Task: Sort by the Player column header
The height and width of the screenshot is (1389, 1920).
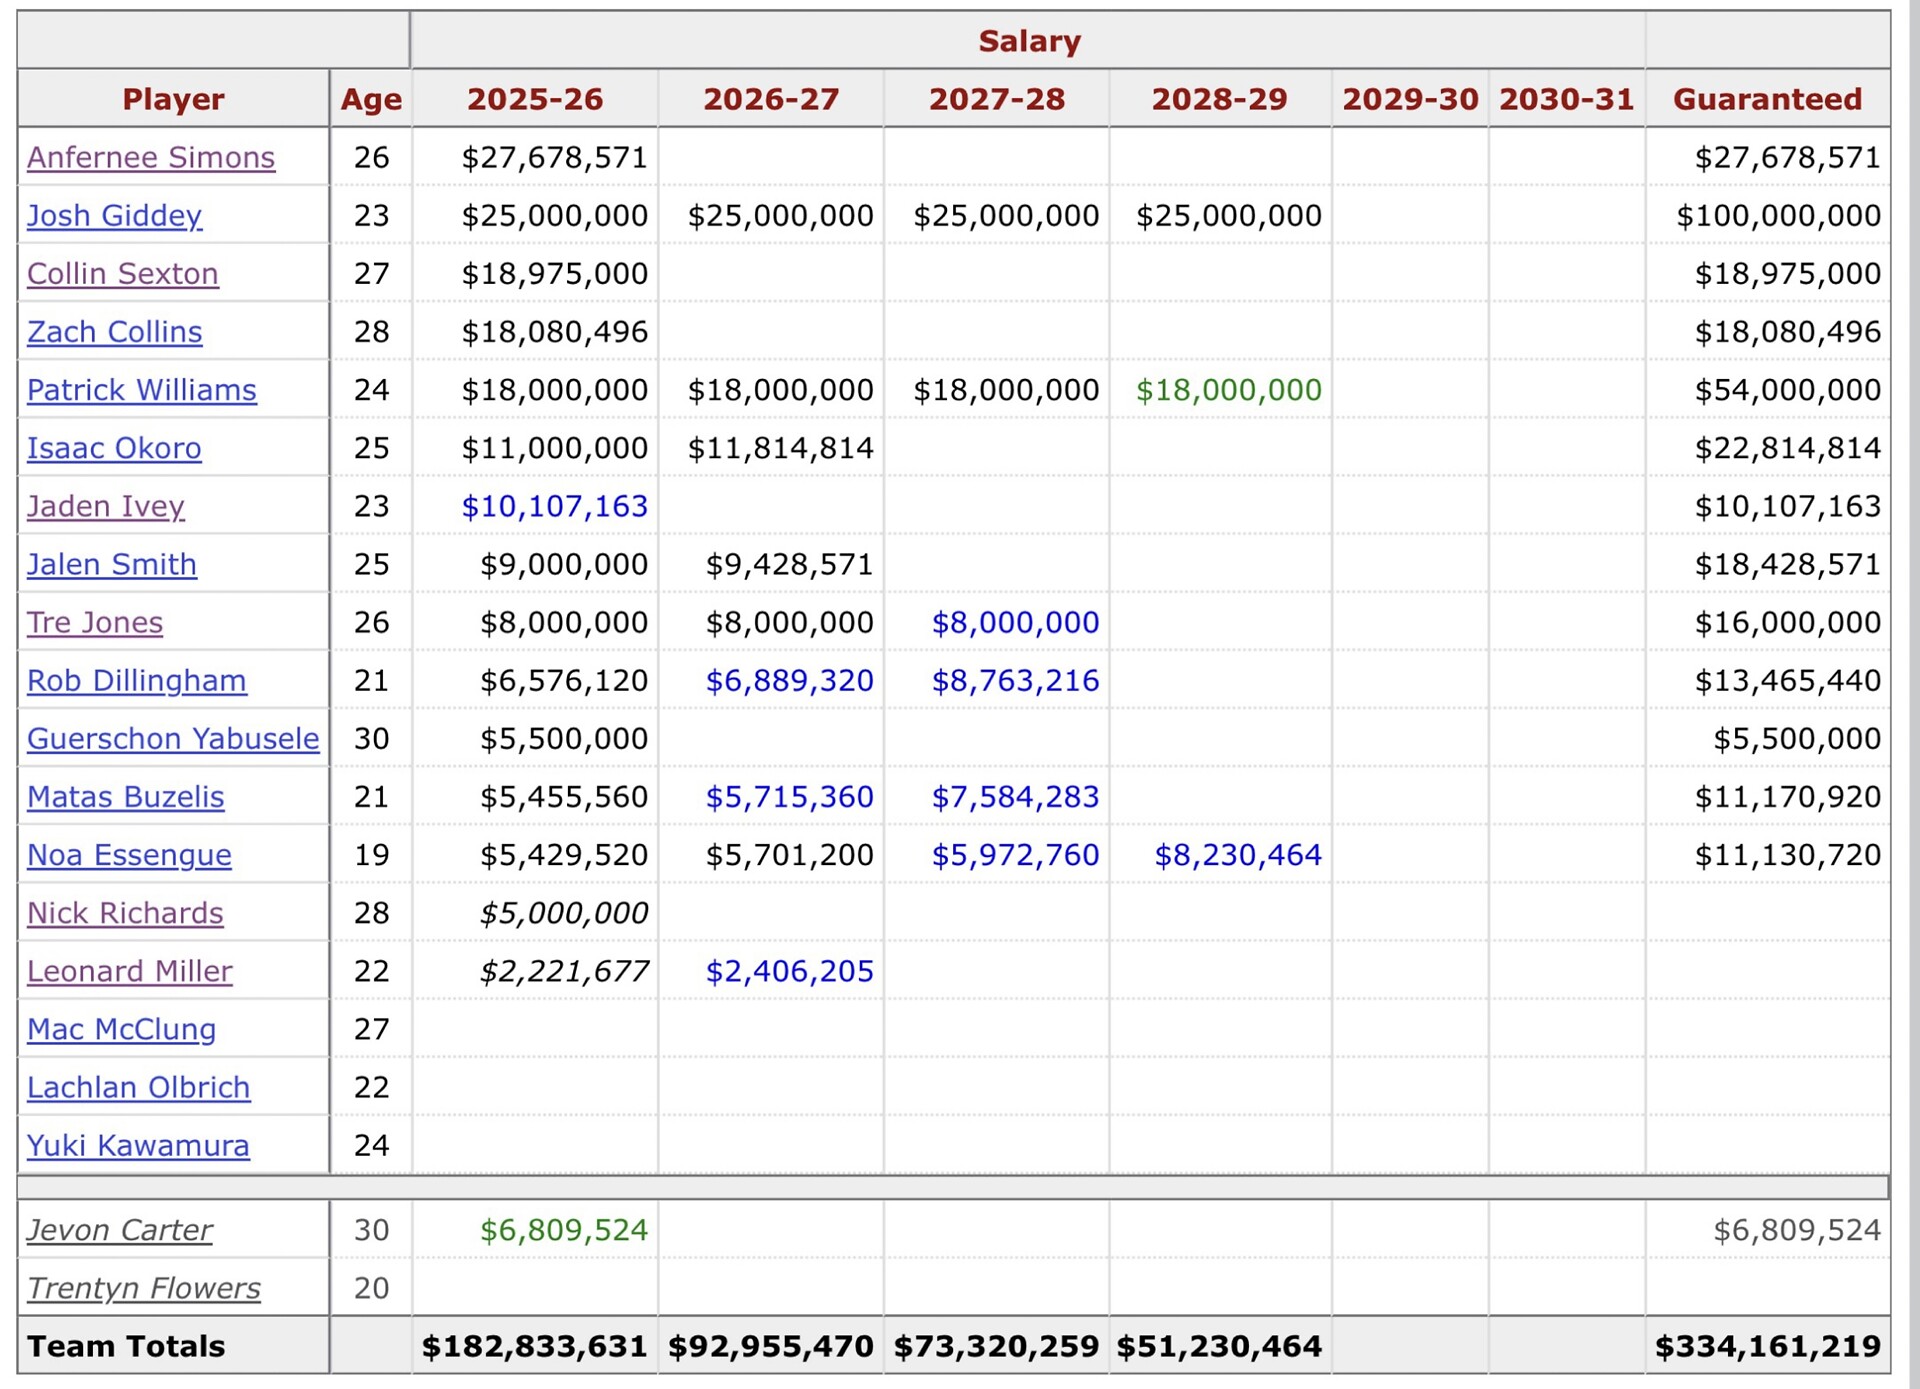Action: click(x=173, y=99)
